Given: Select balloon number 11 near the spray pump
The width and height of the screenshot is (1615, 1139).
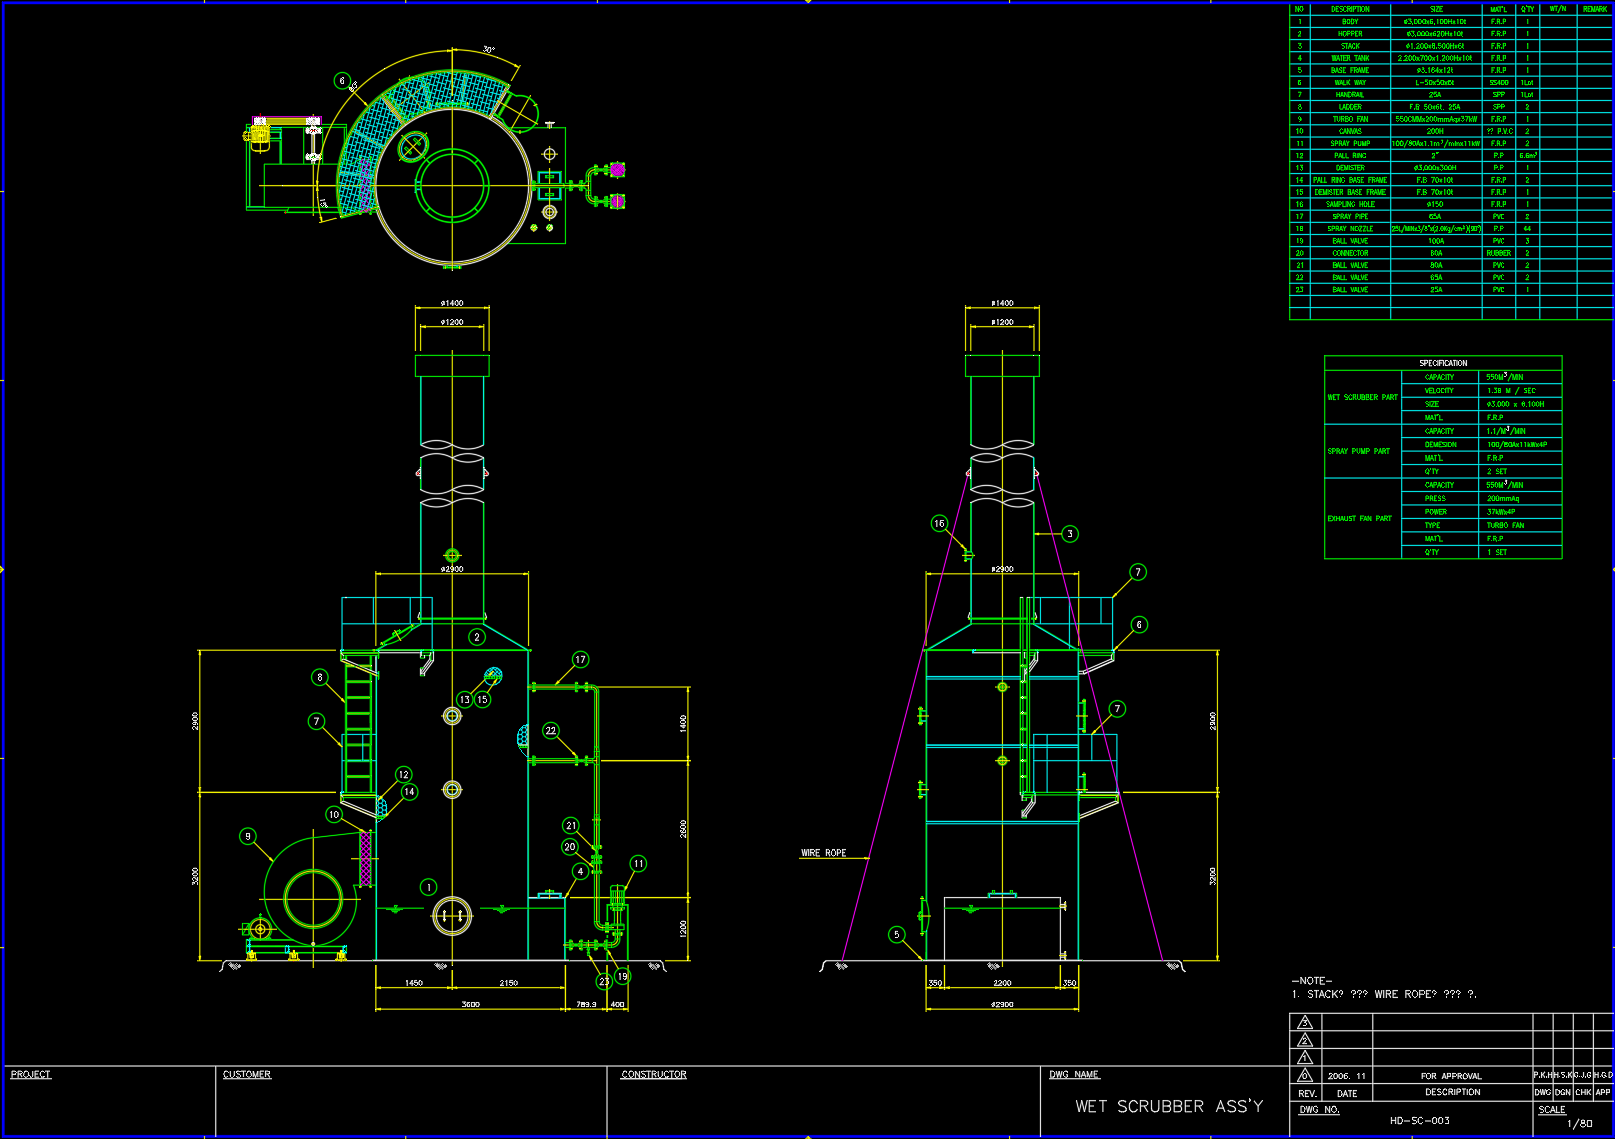Looking at the screenshot, I should coord(638,864).
